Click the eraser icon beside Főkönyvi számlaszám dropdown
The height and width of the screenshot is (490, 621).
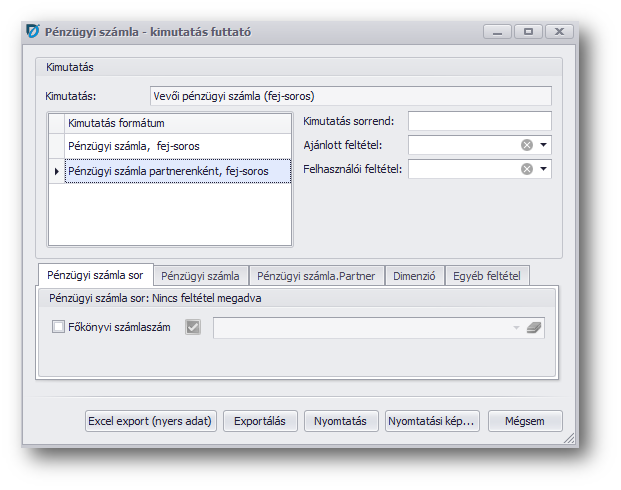click(533, 327)
